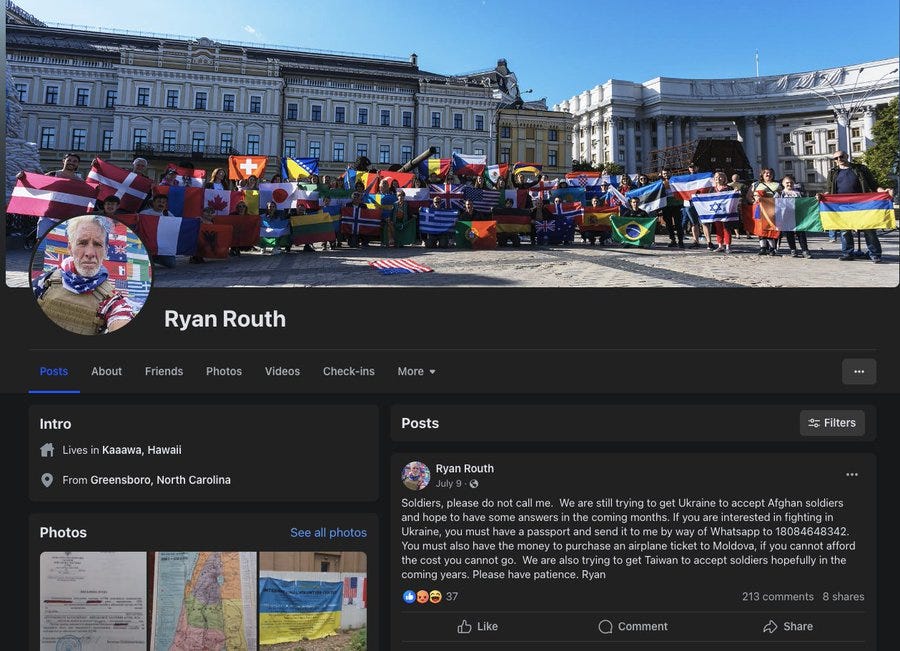The image size is (900, 651).
Task: Like the post
Action: point(478,627)
